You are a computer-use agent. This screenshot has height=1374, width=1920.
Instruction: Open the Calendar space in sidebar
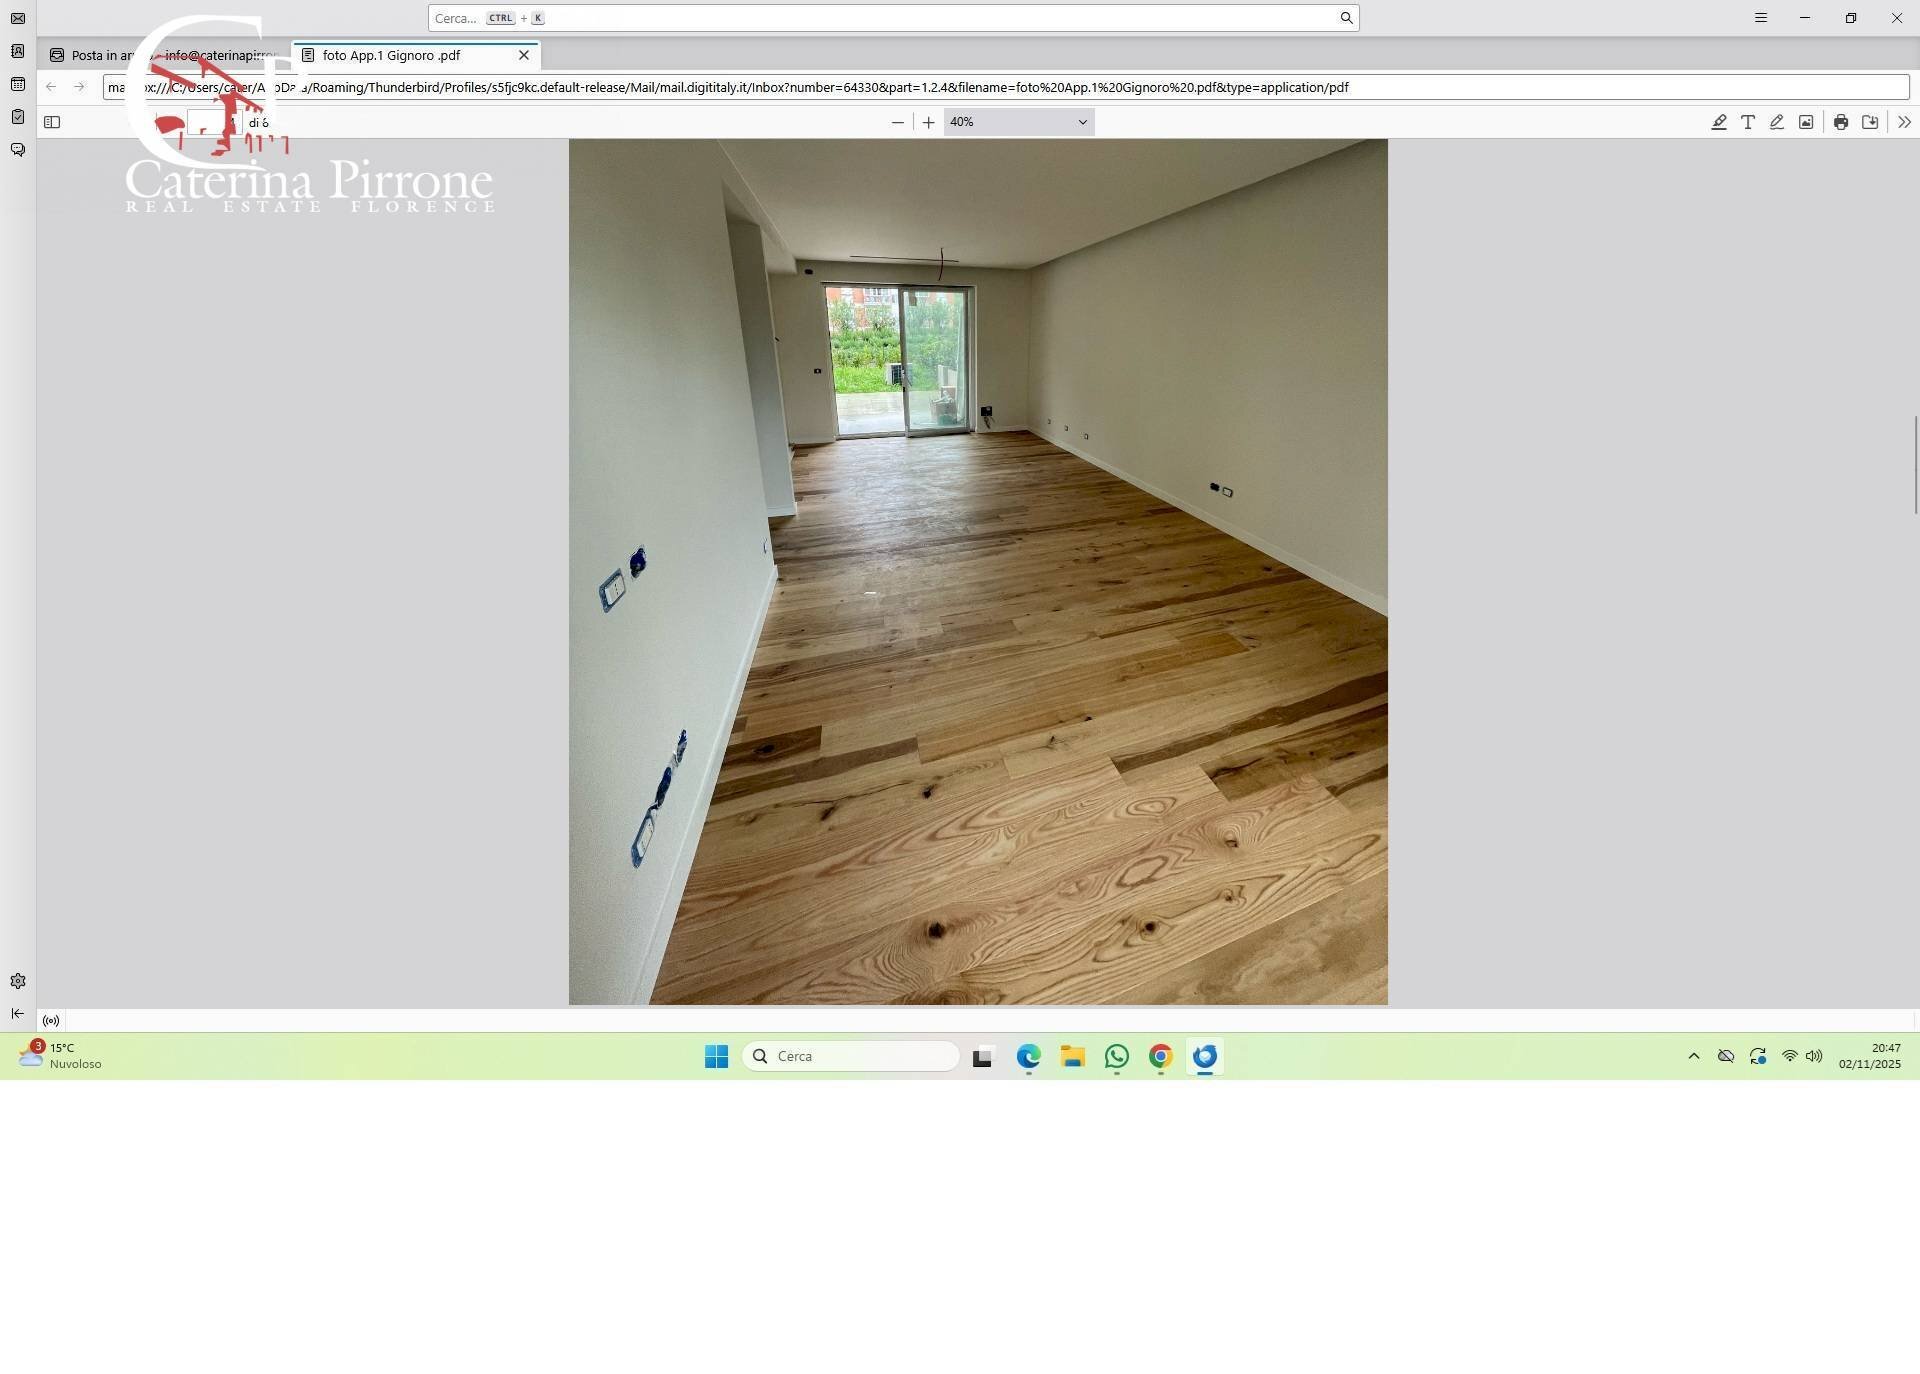[18, 84]
